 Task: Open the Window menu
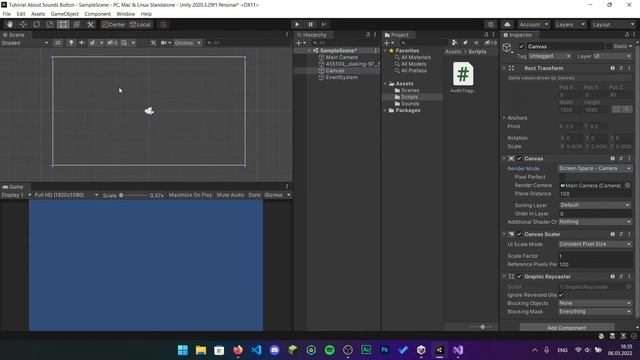[x=125, y=14]
